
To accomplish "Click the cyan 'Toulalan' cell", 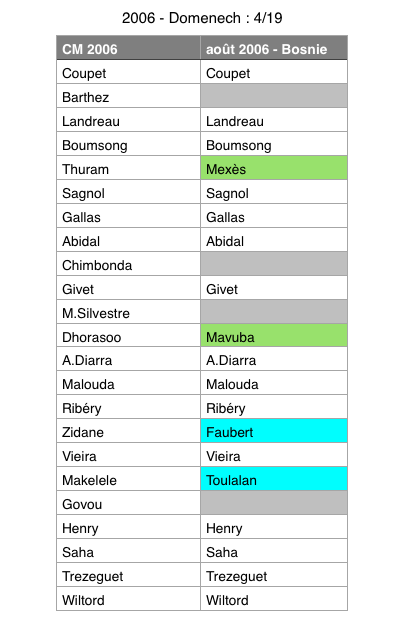I will pos(274,479).
